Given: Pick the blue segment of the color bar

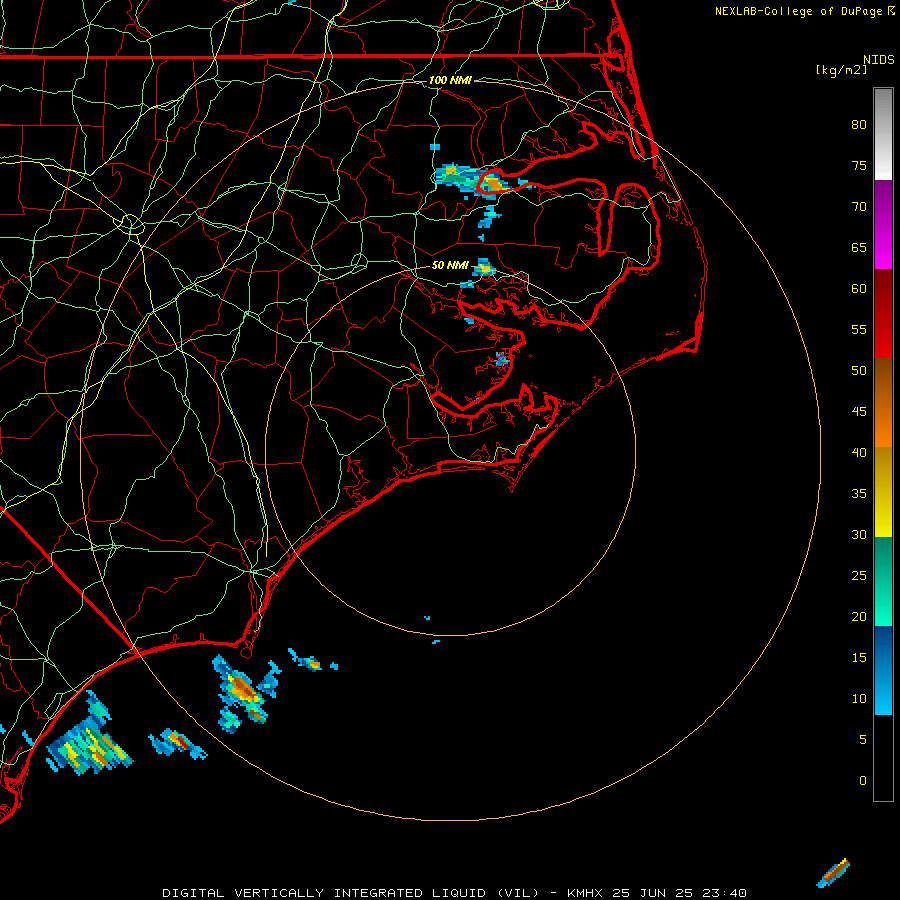Looking at the screenshot, I should click(883, 670).
